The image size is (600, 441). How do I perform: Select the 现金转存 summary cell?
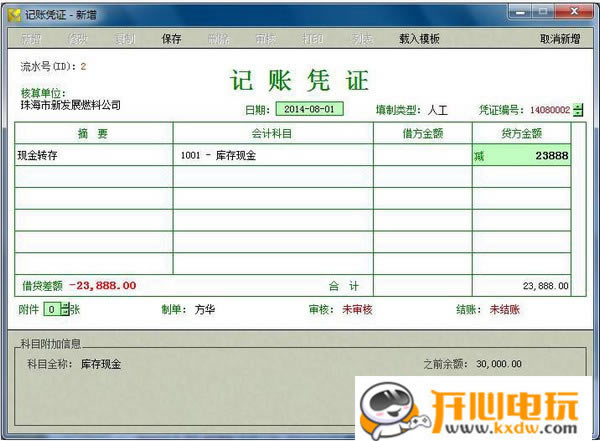93,156
